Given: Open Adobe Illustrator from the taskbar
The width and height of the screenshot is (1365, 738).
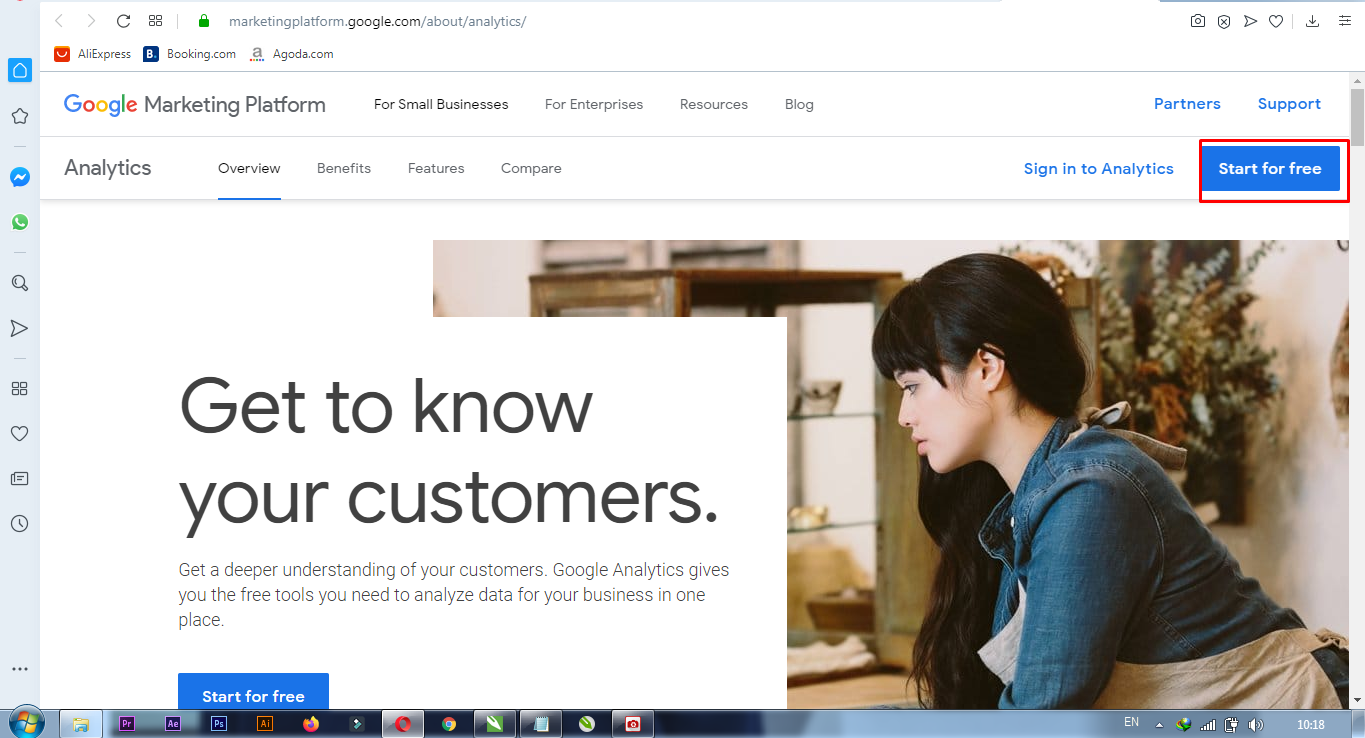Looking at the screenshot, I should (265, 724).
